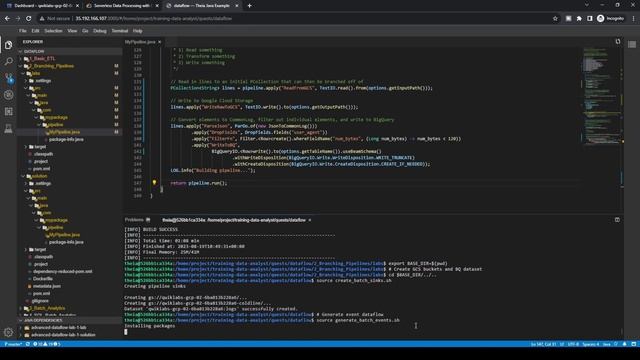Open the right side panel outline icon
Image resolution: width=640 pixels, height=360 pixels.
click(632, 44)
